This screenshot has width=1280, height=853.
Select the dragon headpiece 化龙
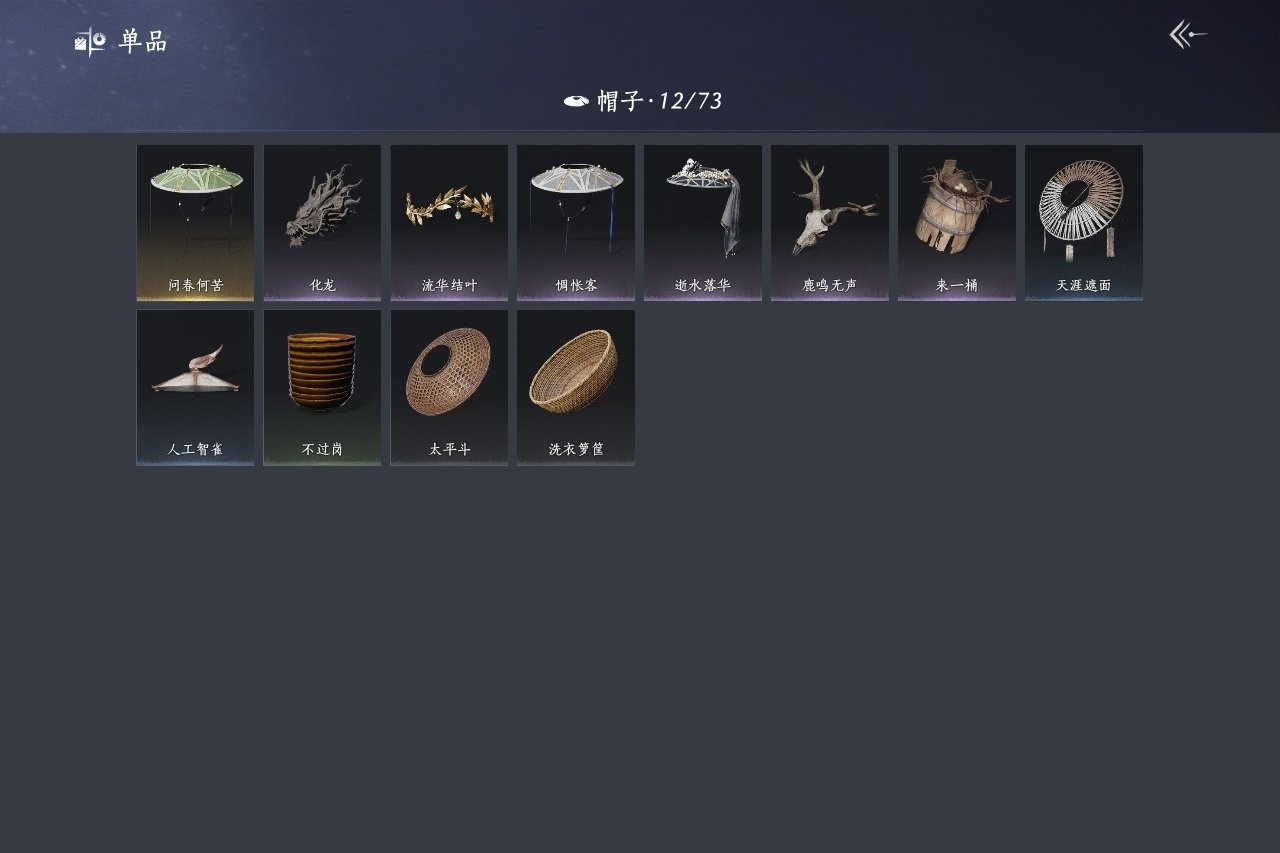click(x=322, y=222)
